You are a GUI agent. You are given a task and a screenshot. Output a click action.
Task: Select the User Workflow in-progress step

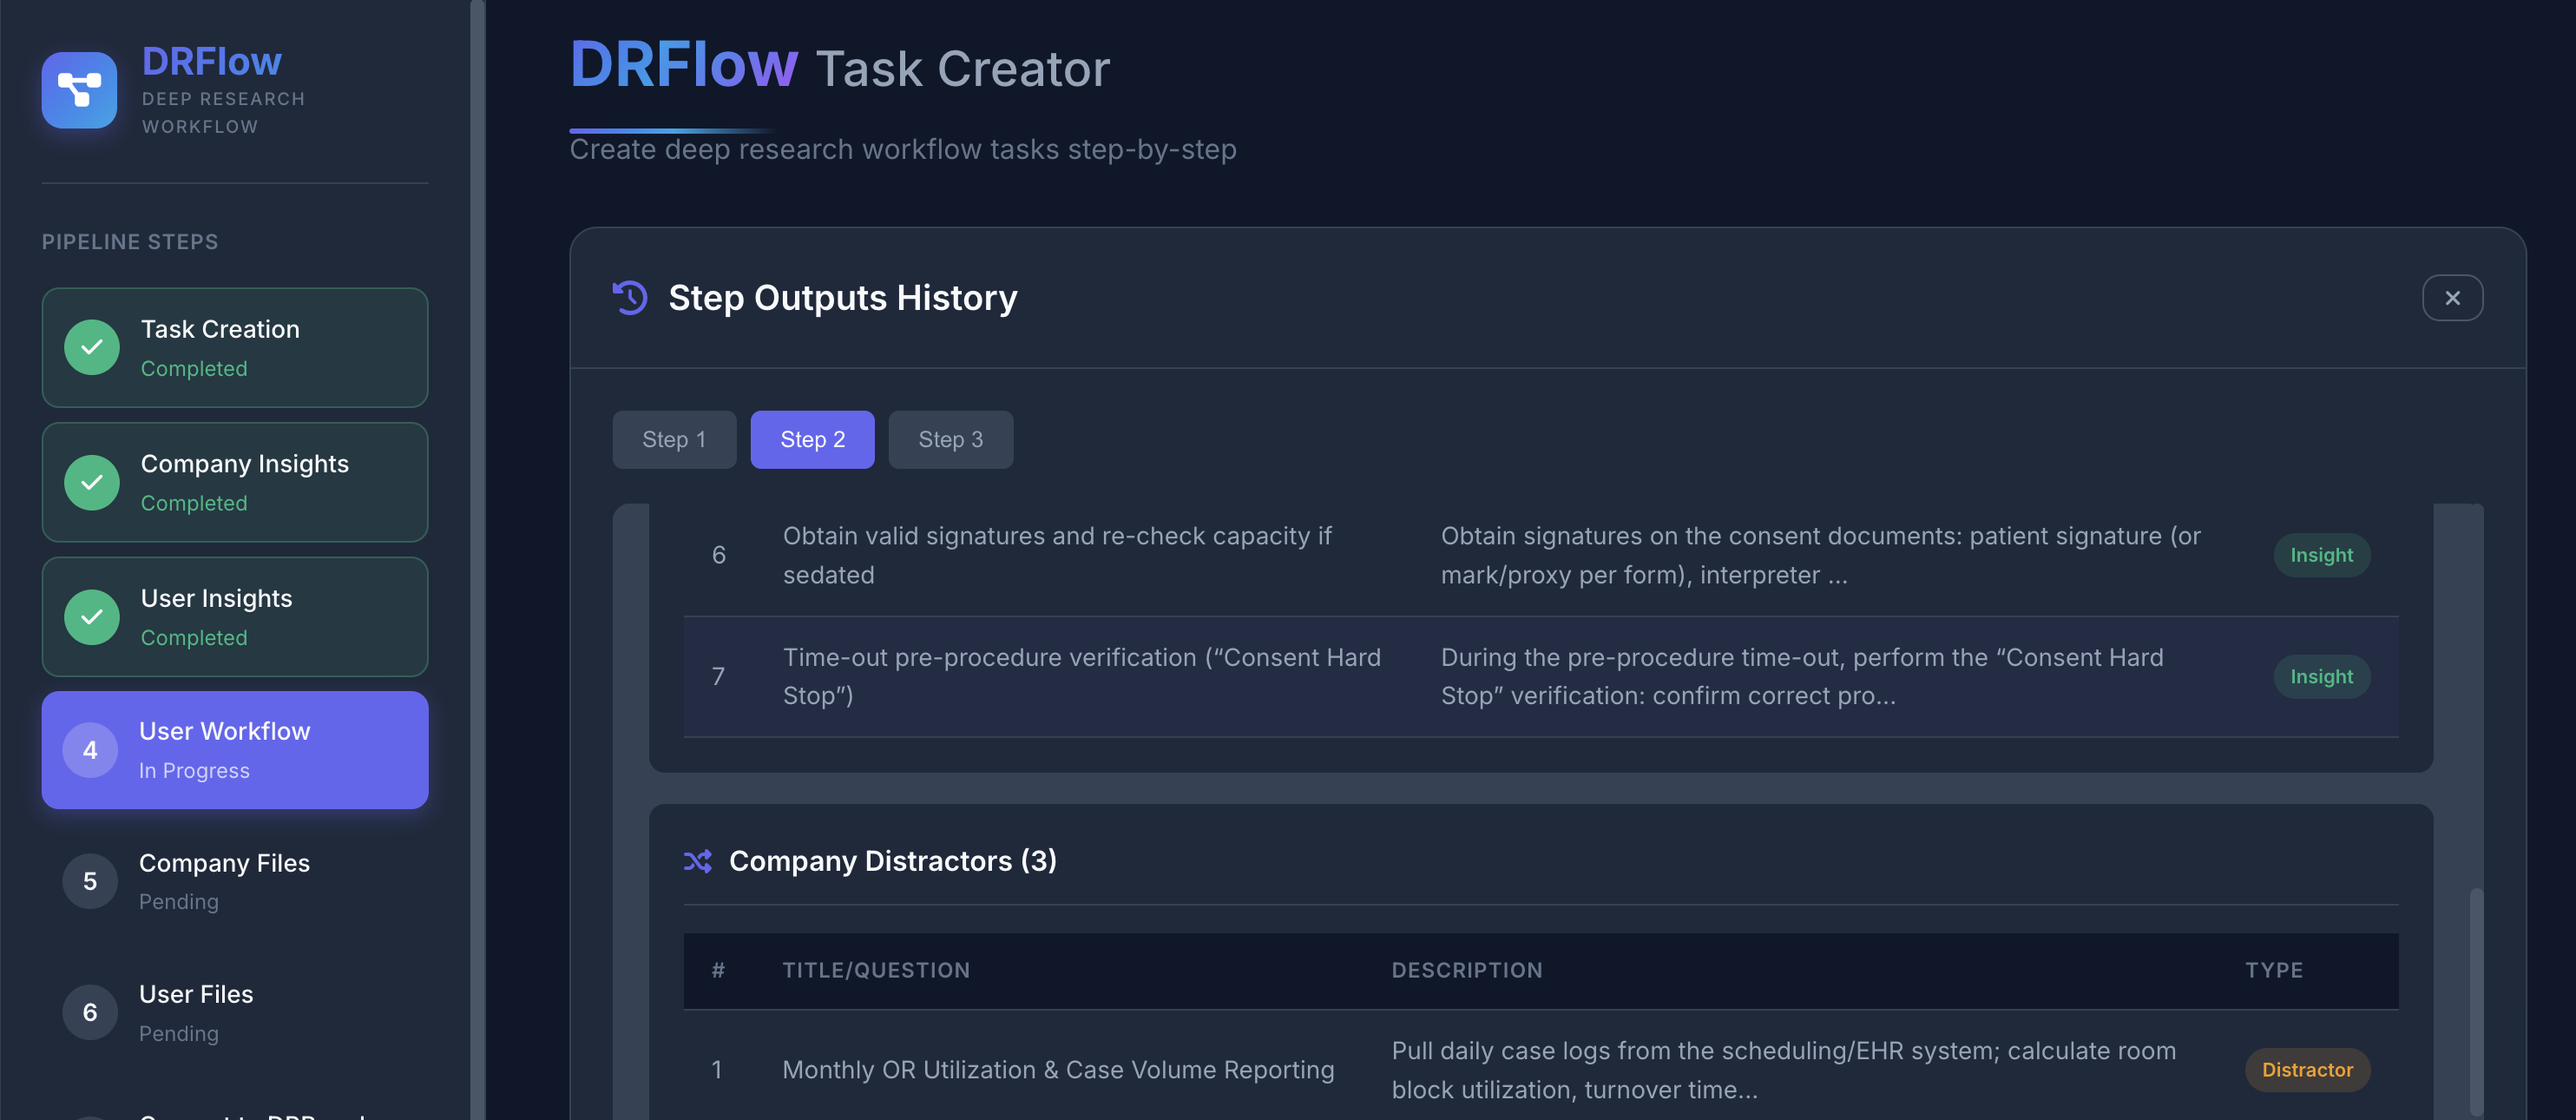point(235,750)
